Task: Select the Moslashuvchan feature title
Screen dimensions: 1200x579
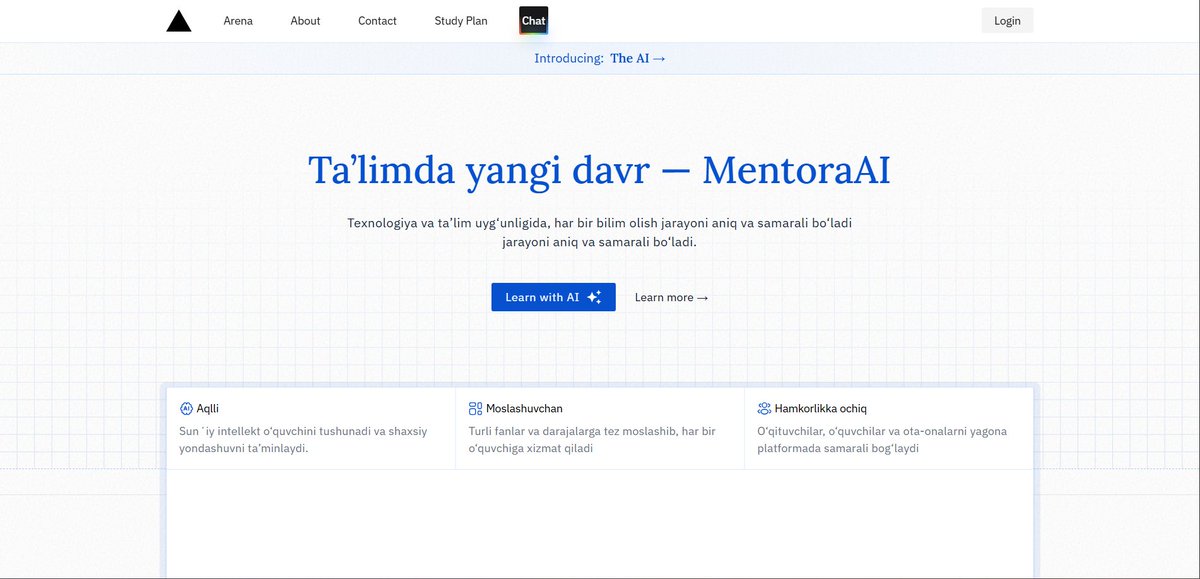Action: (x=524, y=408)
